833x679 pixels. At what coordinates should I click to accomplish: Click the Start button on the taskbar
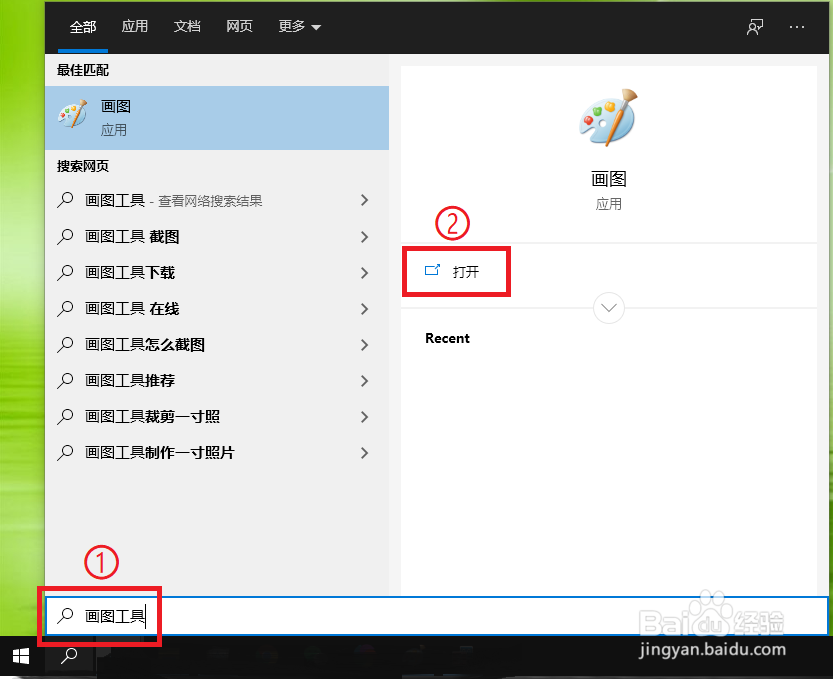20,657
